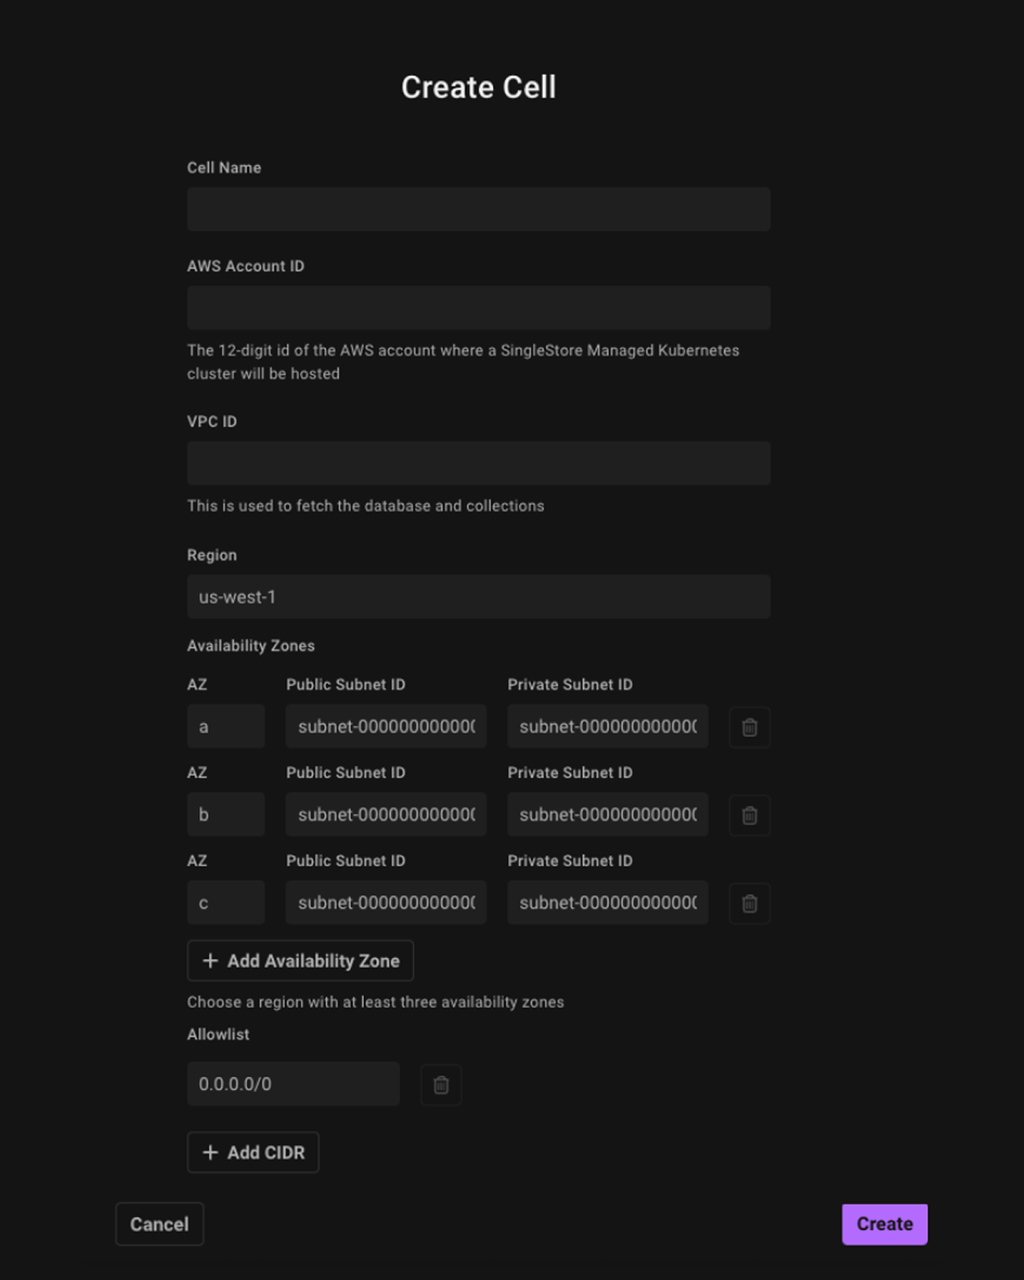Viewport: 1024px width, 1280px height.
Task: Click the plus icon on Add Availability Zone
Action: pos(210,961)
